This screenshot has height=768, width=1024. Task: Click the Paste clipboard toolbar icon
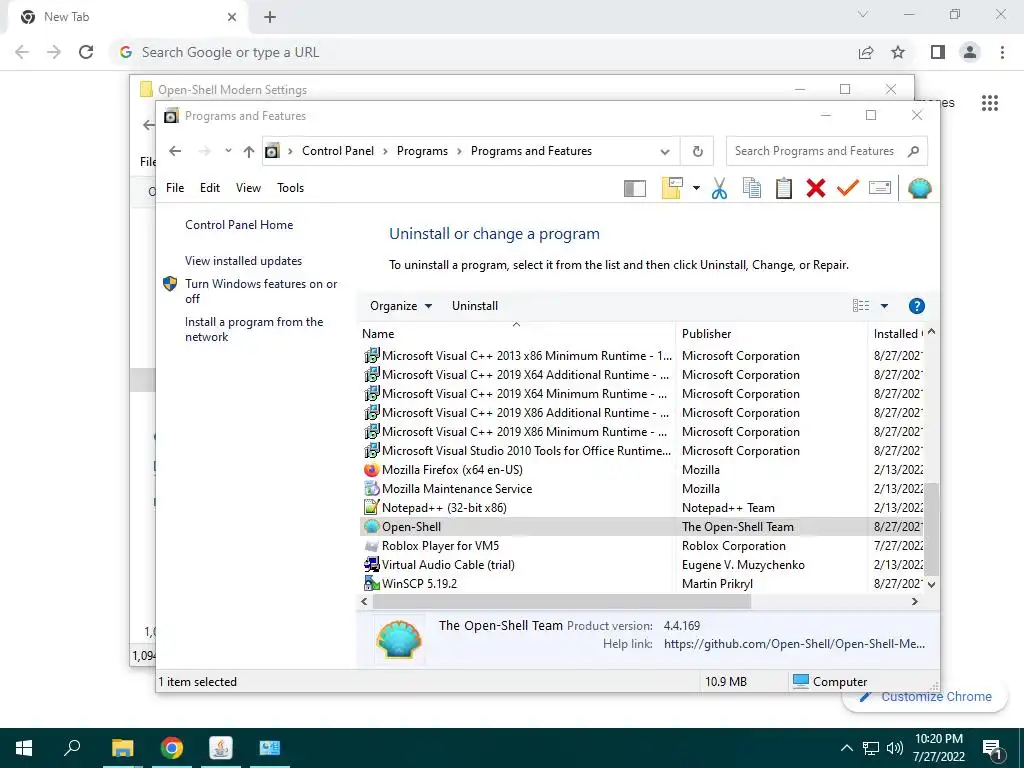(x=784, y=189)
